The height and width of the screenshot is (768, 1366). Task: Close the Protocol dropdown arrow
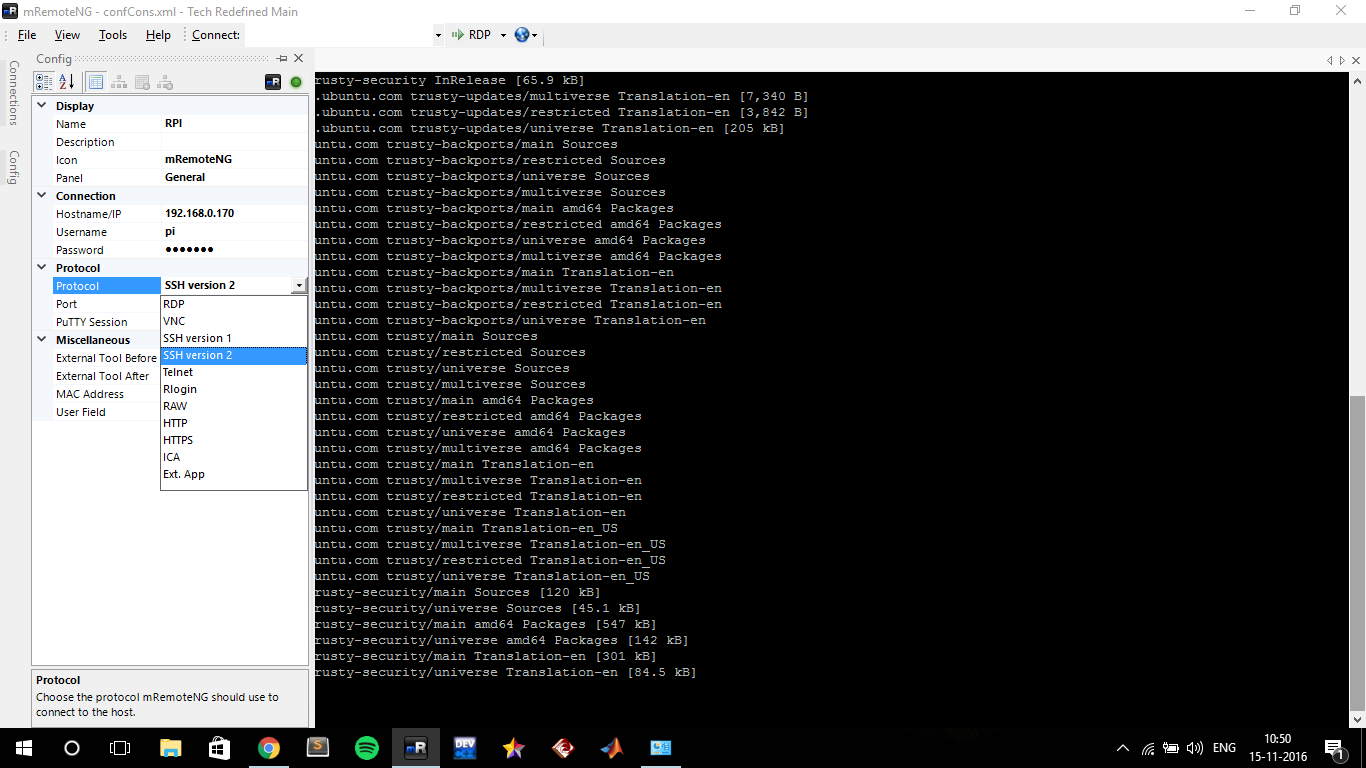(x=298, y=285)
